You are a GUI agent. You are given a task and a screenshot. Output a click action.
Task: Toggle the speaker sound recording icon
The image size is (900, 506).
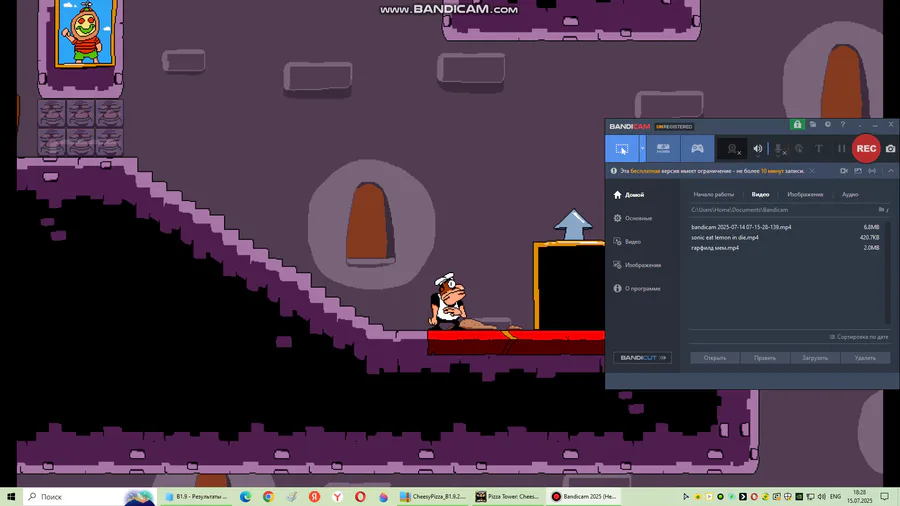point(758,149)
